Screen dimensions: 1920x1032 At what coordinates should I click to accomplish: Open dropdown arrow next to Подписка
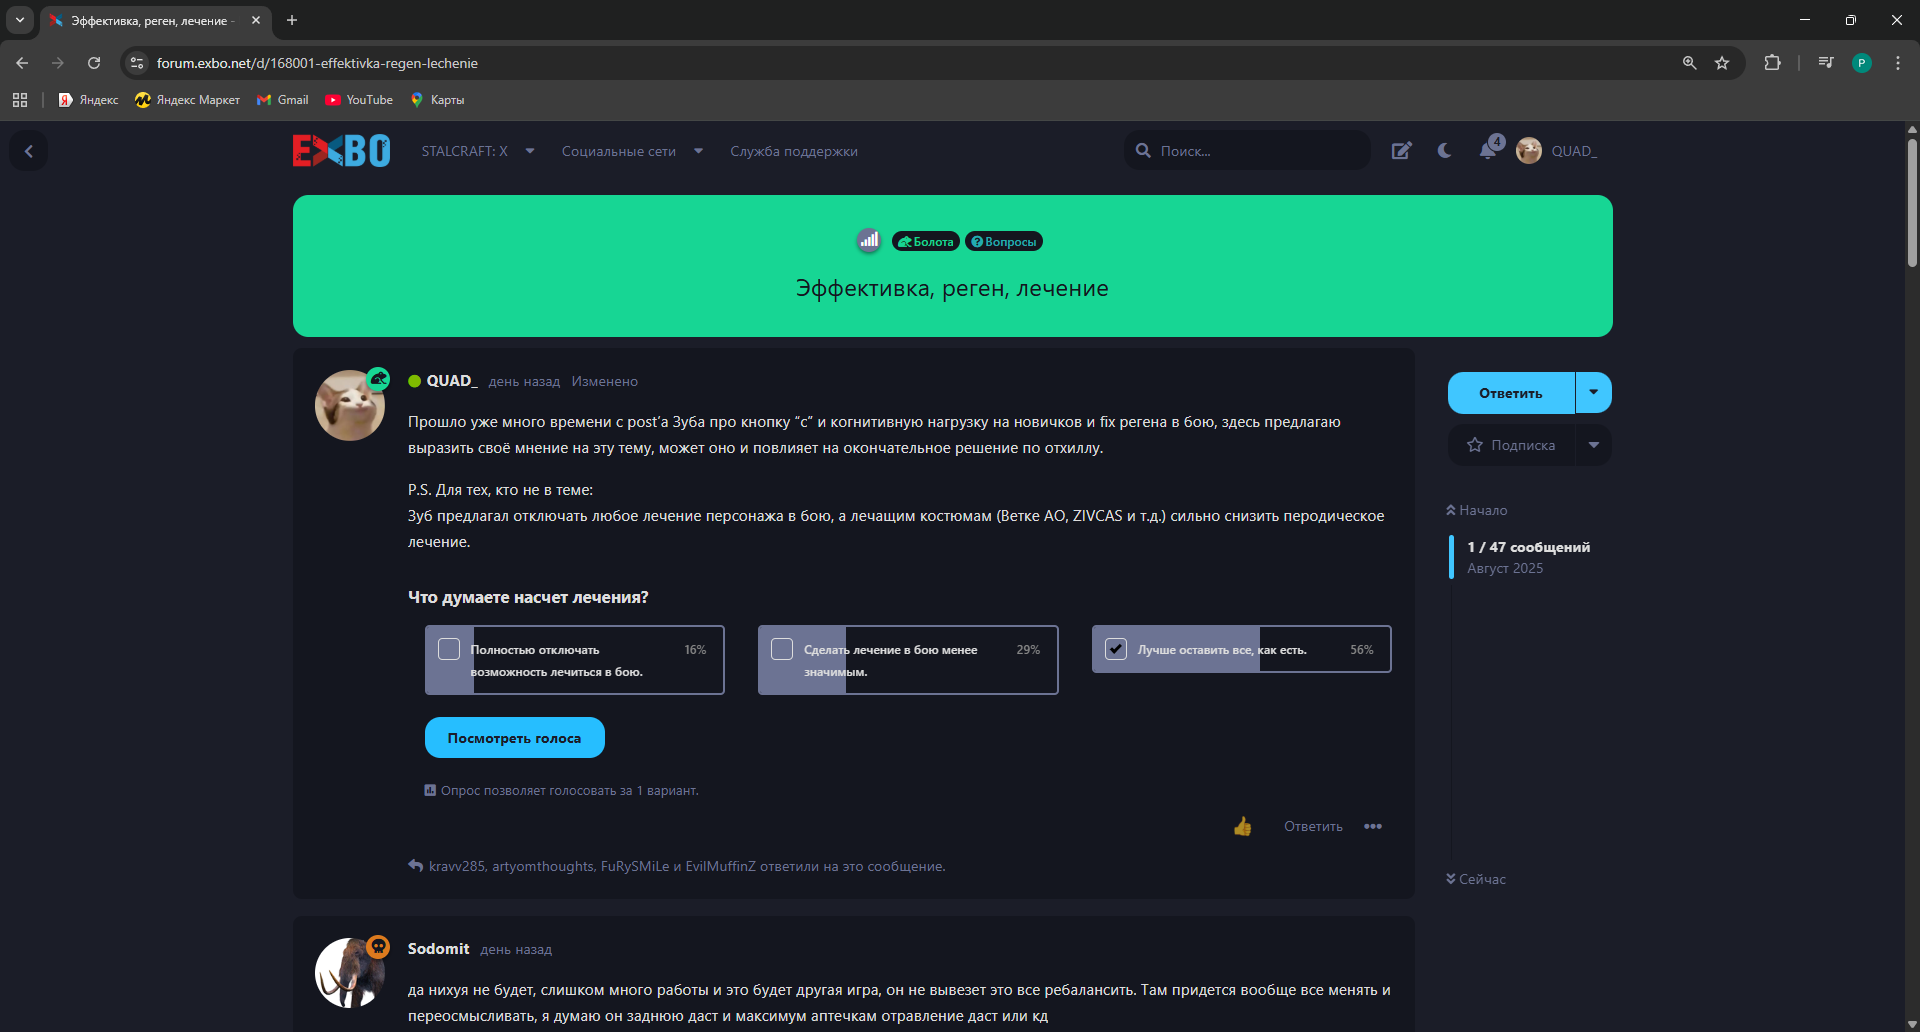click(1594, 445)
